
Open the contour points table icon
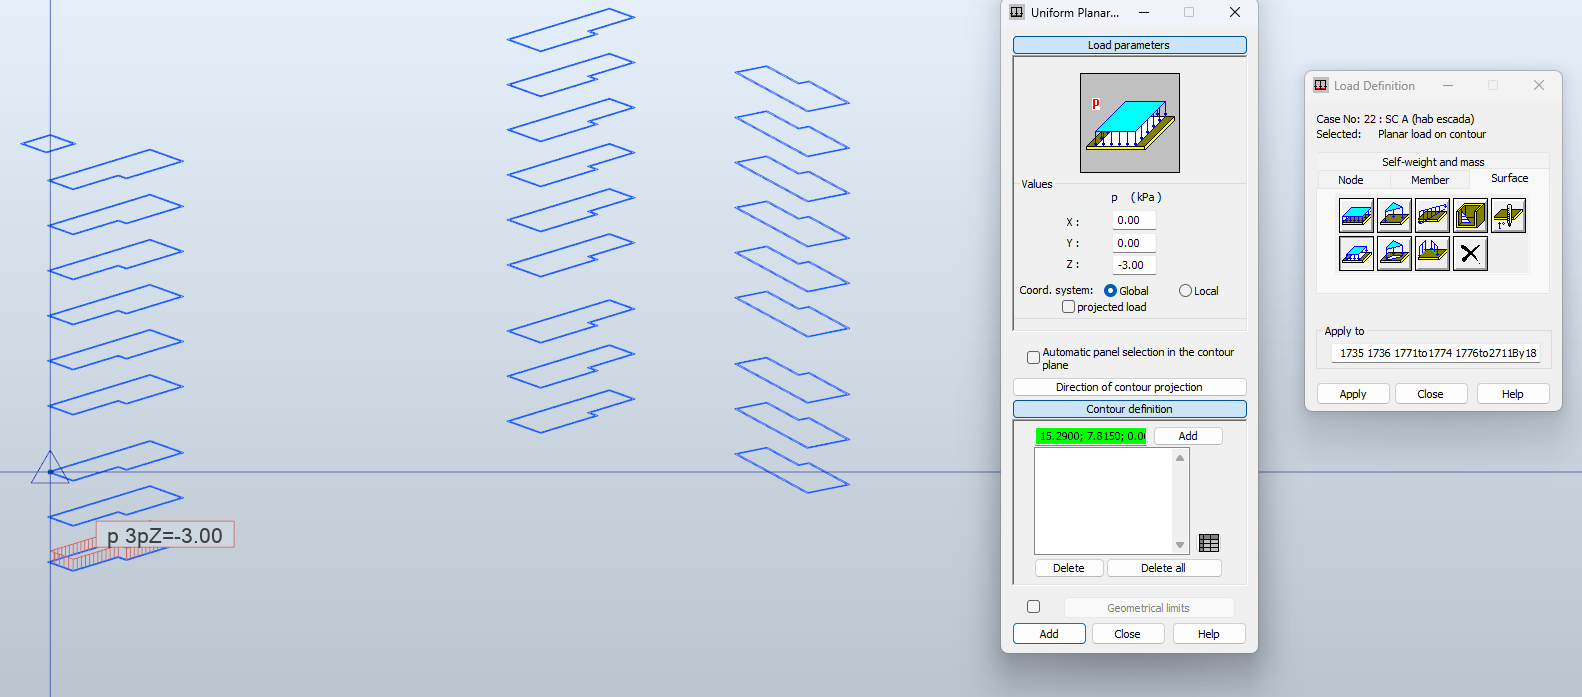(x=1209, y=543)
